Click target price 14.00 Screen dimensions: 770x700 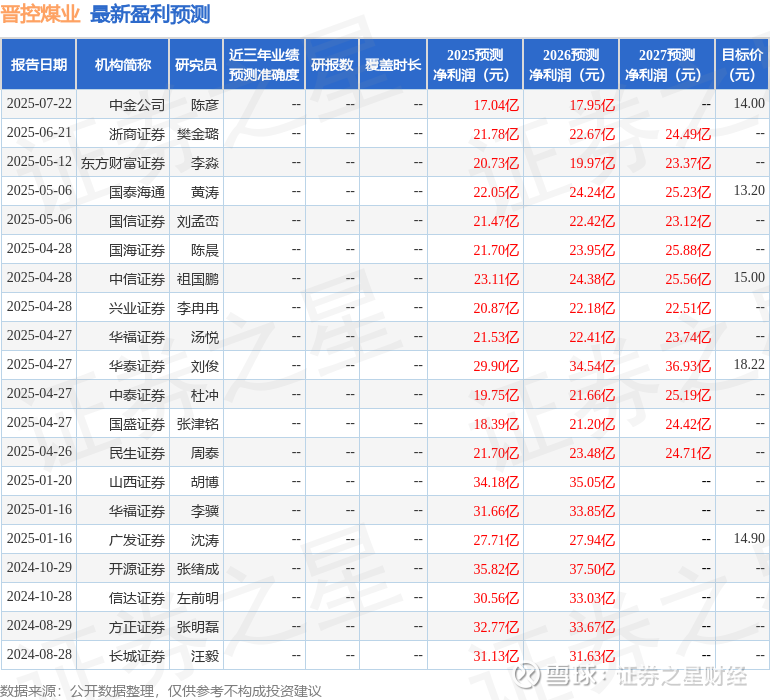pyautogui.click(x=749, y=104)
